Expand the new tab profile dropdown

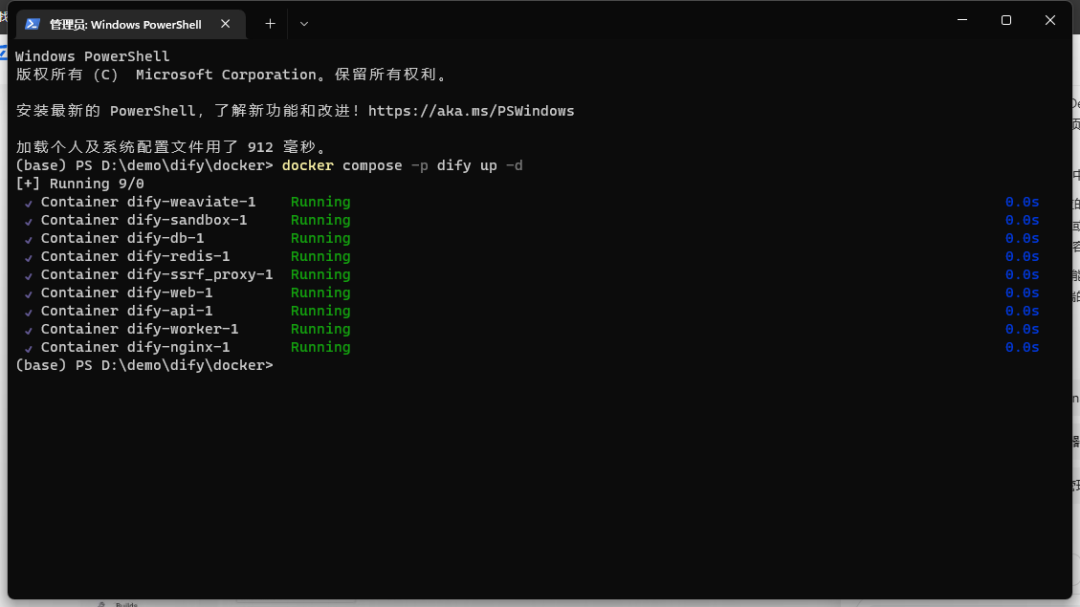[304, 24]
